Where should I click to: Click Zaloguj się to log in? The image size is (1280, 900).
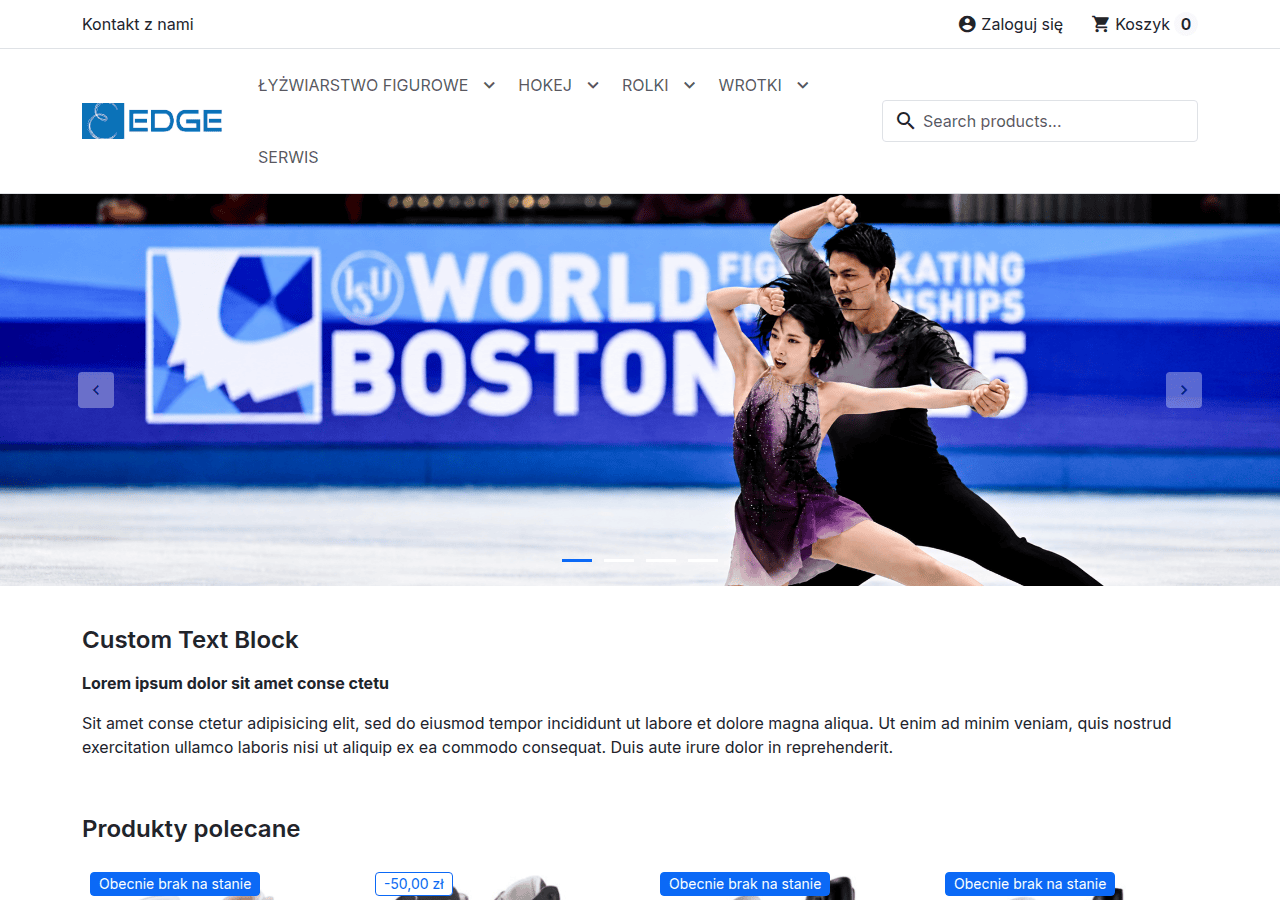(x=1022, y=24)
